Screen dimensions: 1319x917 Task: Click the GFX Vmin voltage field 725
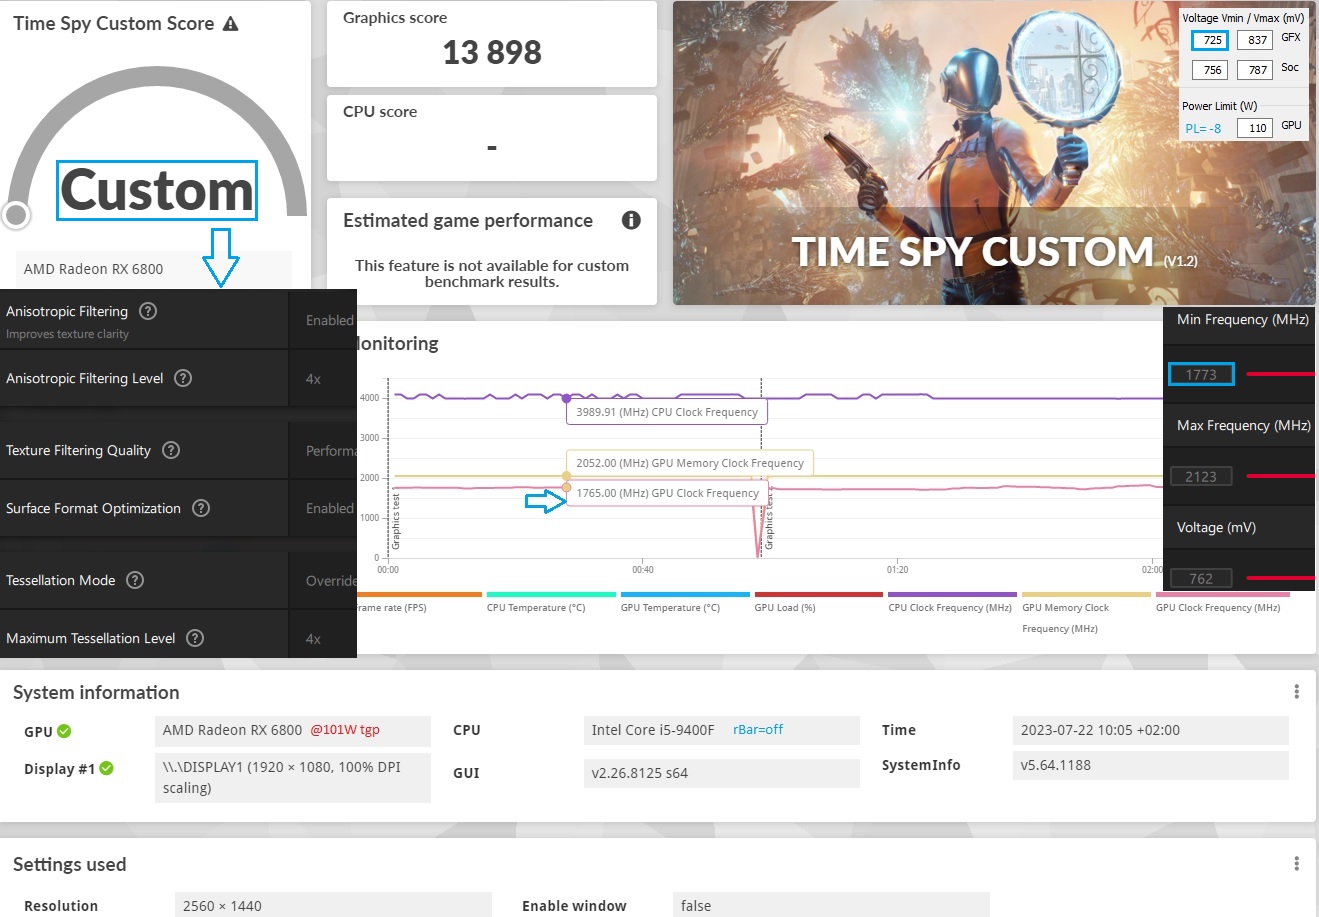coord(1210,40)
